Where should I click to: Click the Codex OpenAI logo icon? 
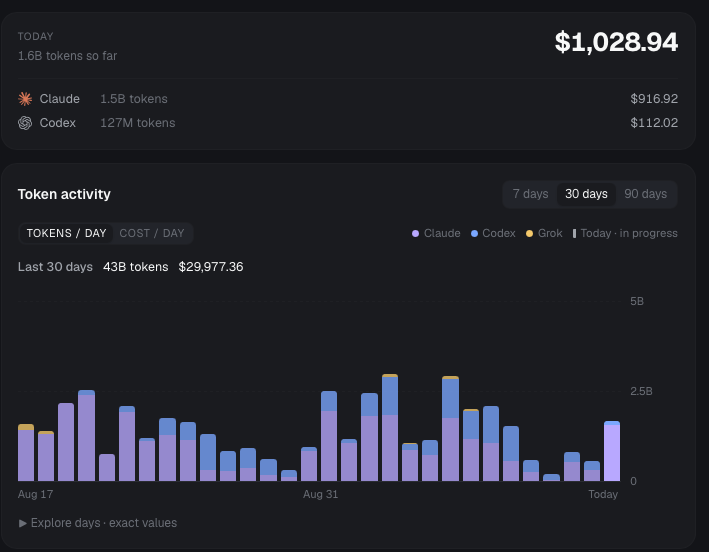click(25, 123)
